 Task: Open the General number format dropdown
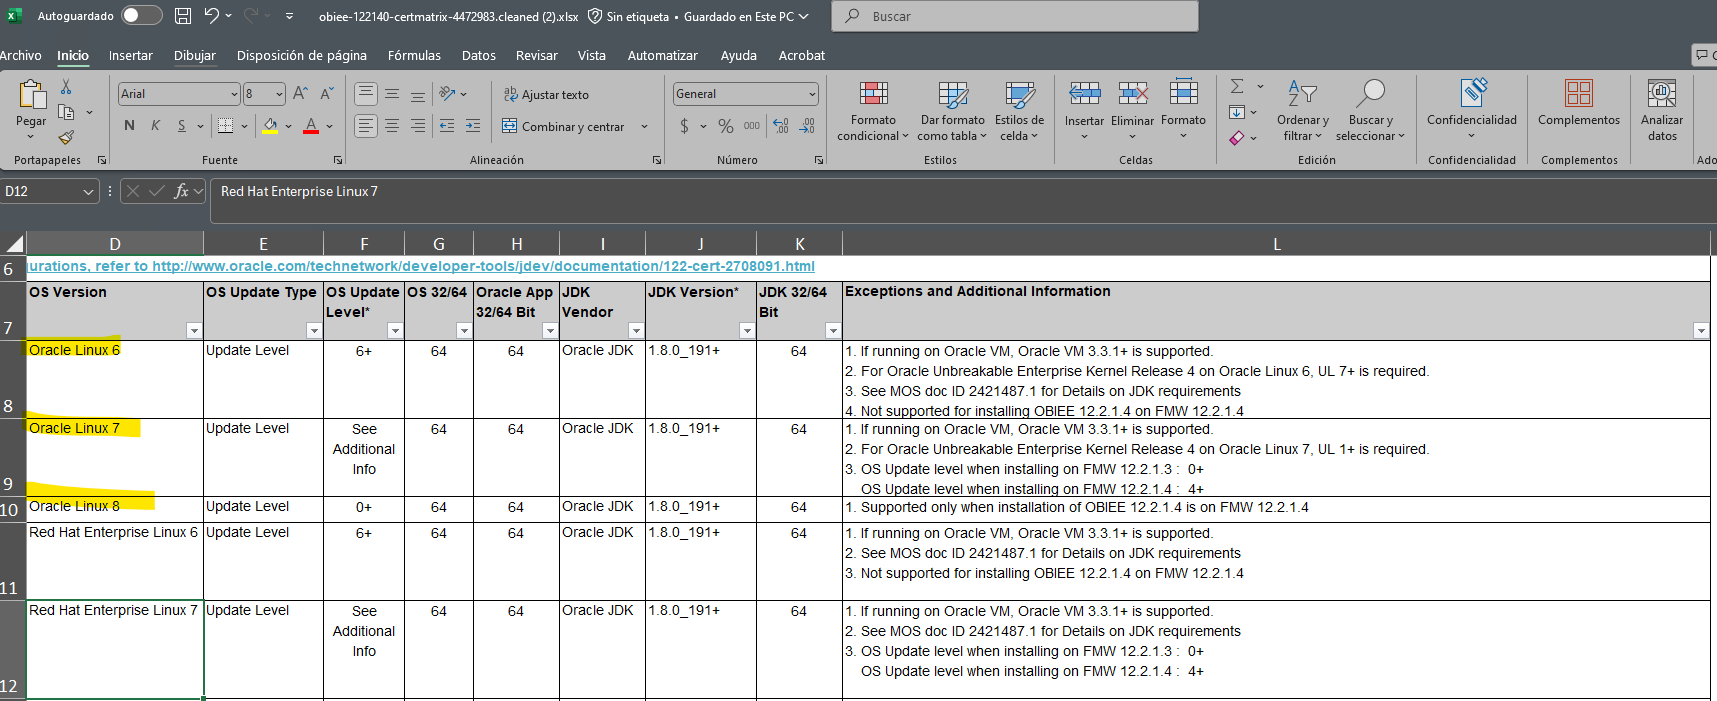tap(812, 94)
